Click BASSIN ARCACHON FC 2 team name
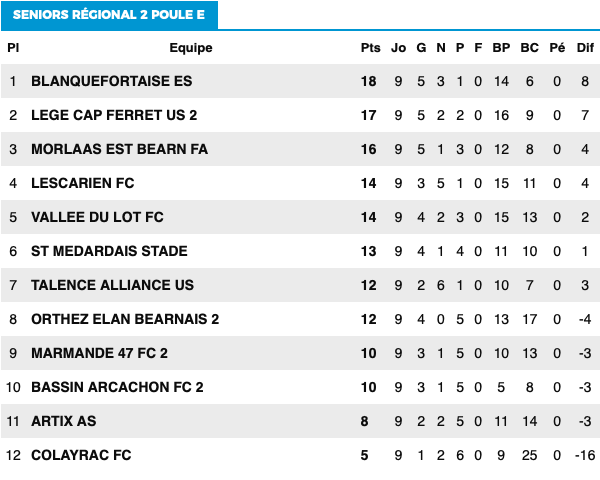The width and height of the screenshot is (600, 480). pyautogui.click(x=117, y=387)
